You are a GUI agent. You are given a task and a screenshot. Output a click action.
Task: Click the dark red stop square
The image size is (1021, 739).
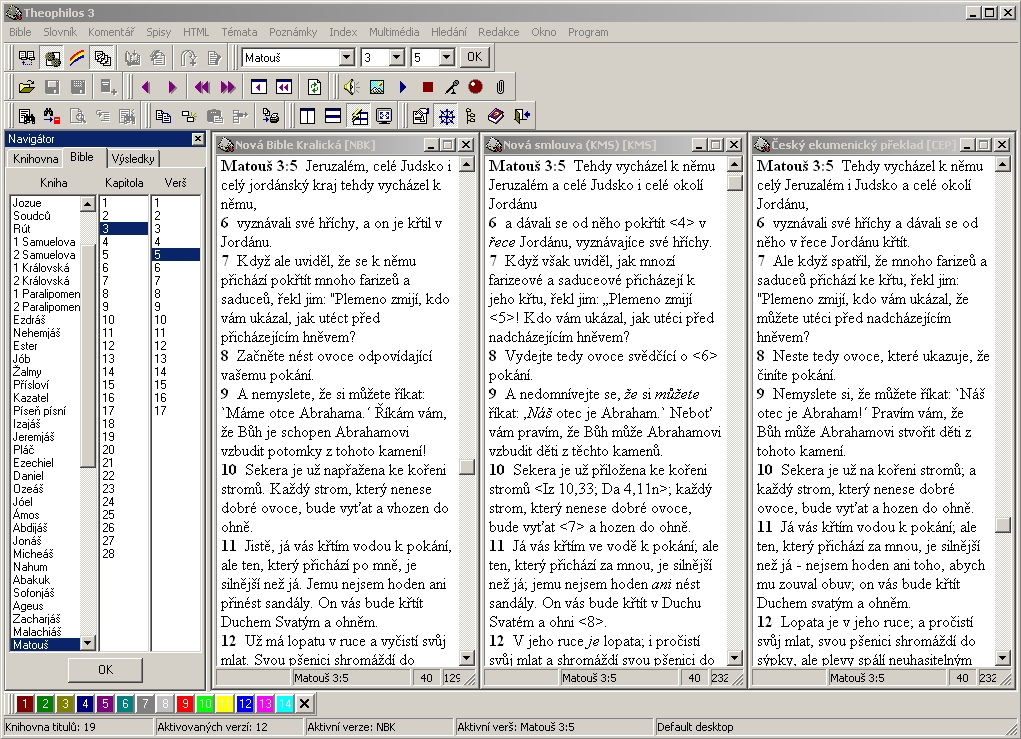(x=428, y=87)
